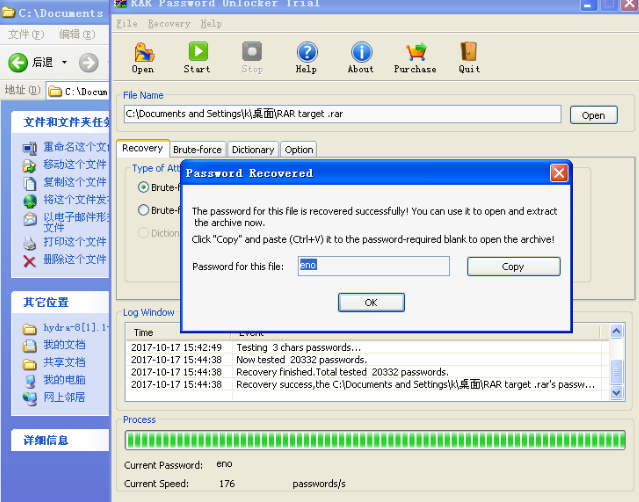639x502 pixels.
Task: Click the publish file to web icon
Action: click(x=30, y=201)
